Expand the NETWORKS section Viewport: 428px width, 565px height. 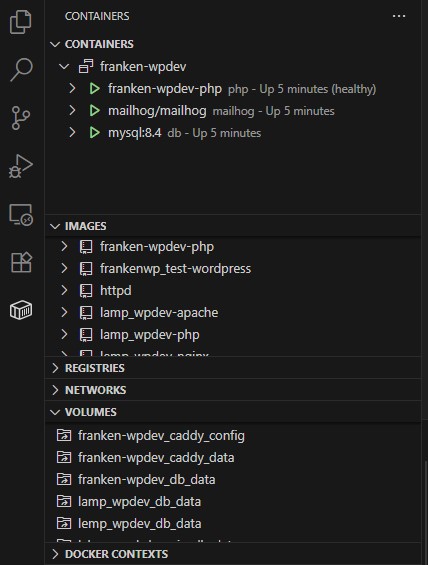point(55,390)
